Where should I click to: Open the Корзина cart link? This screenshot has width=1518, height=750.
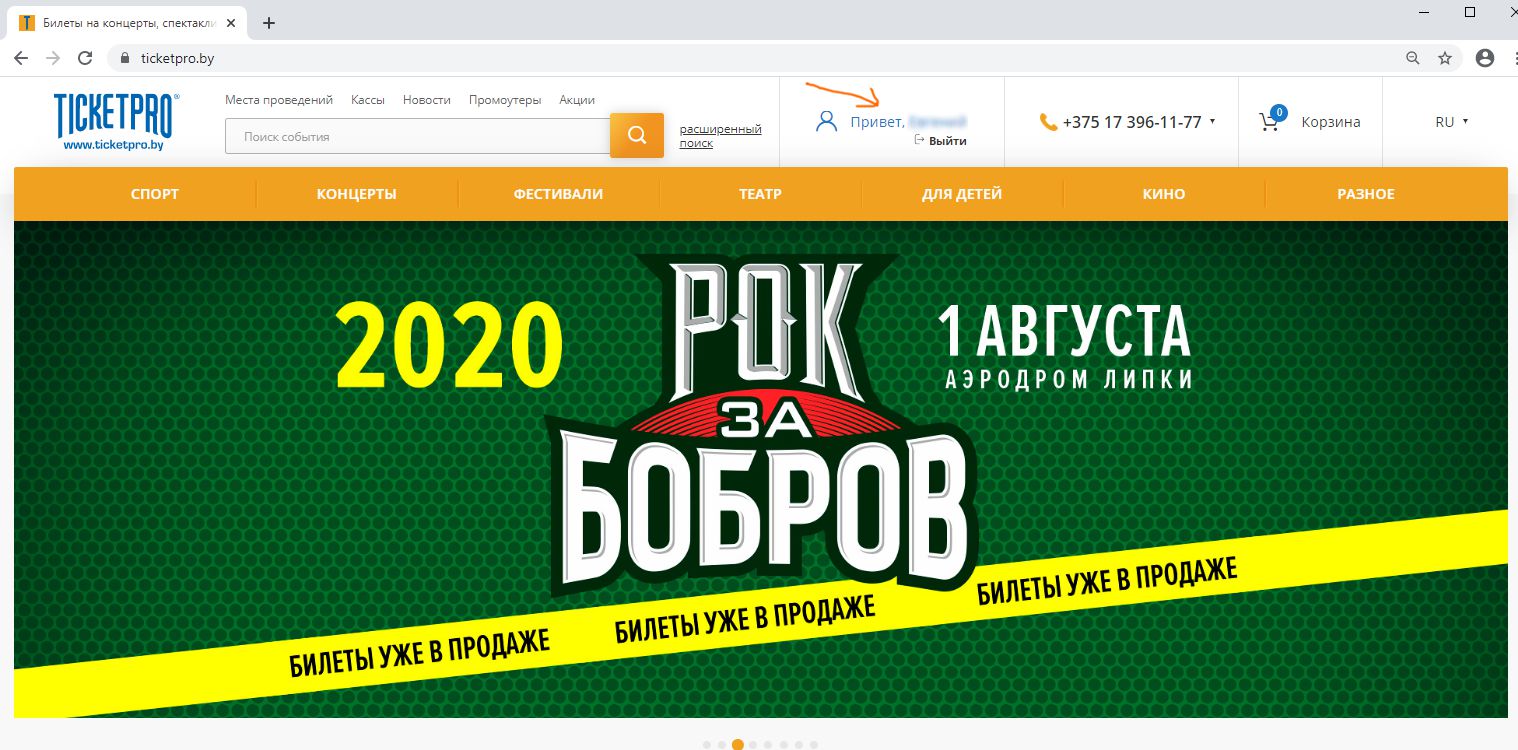click(1331, 122)
